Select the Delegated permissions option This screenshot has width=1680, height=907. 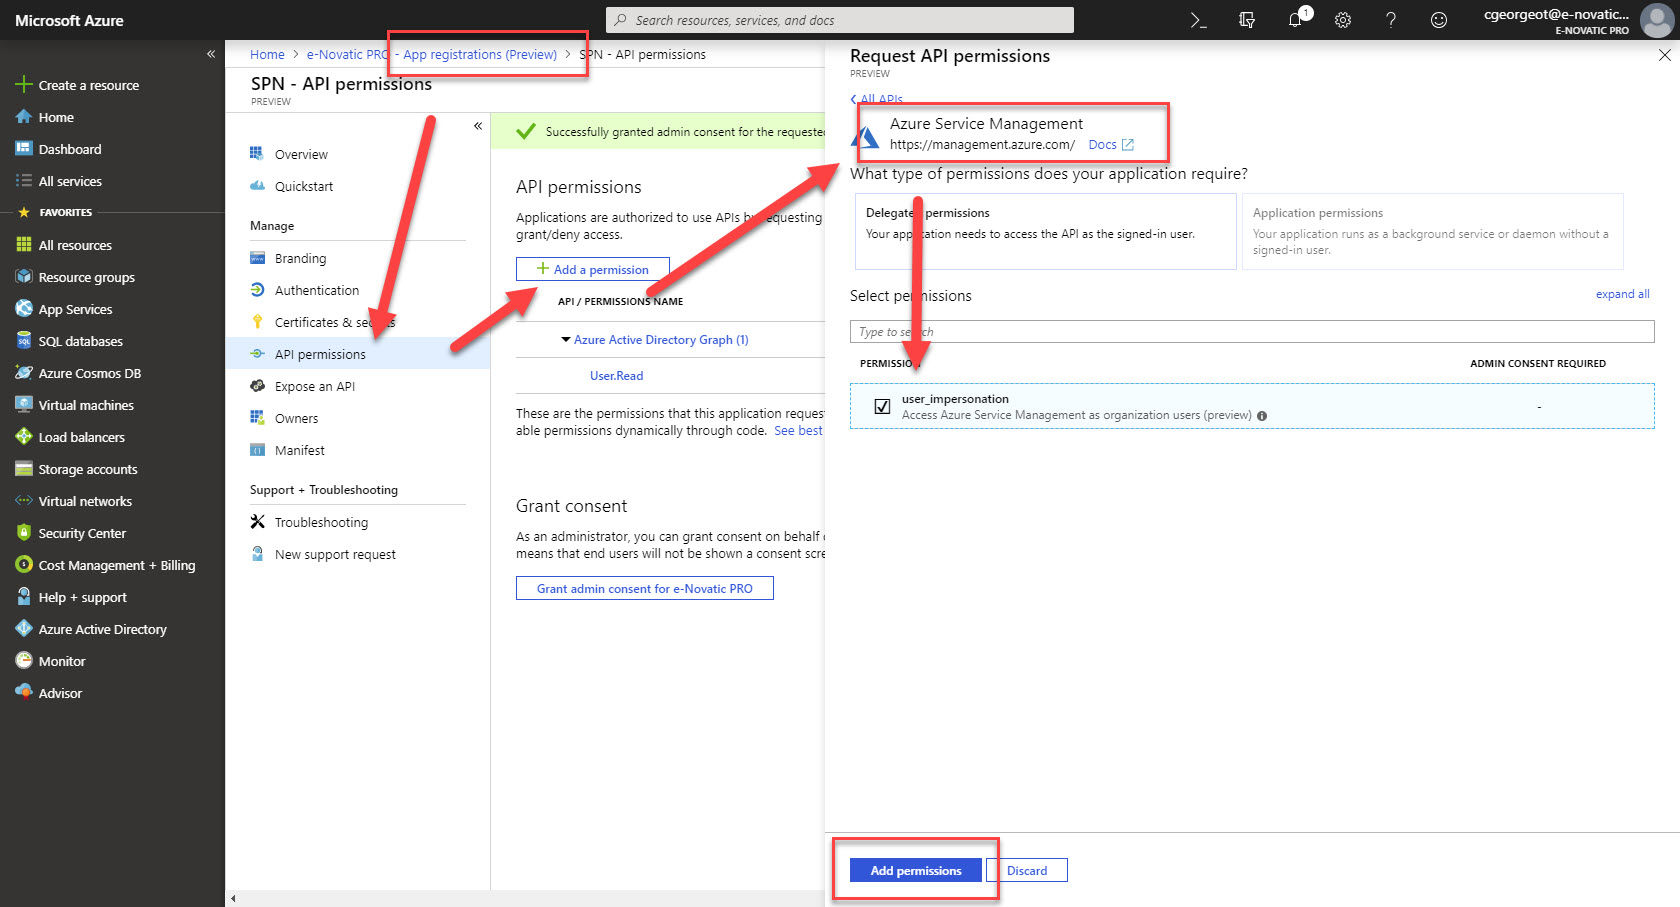pyautogui.click(x=1045, y=231)
